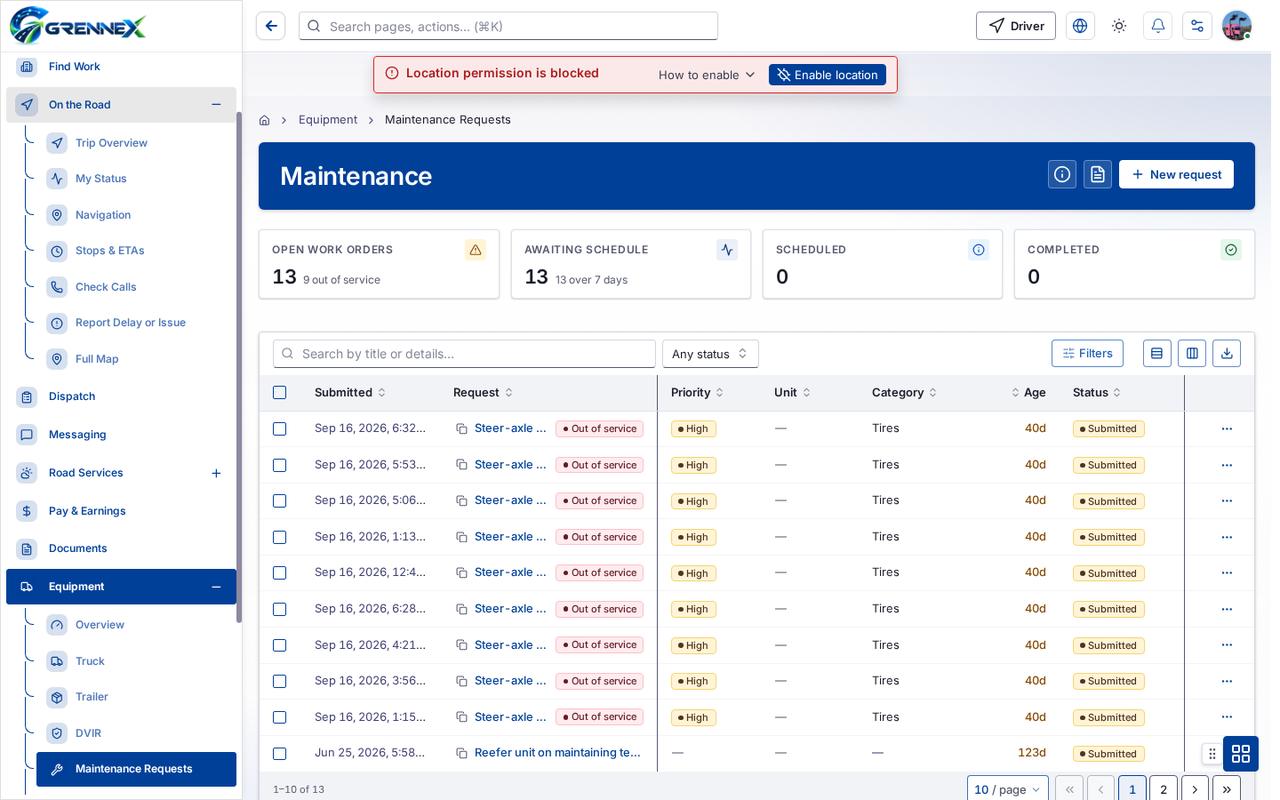
Task: Open the document icon in Maintenance header
Action: coord(1098,174)
